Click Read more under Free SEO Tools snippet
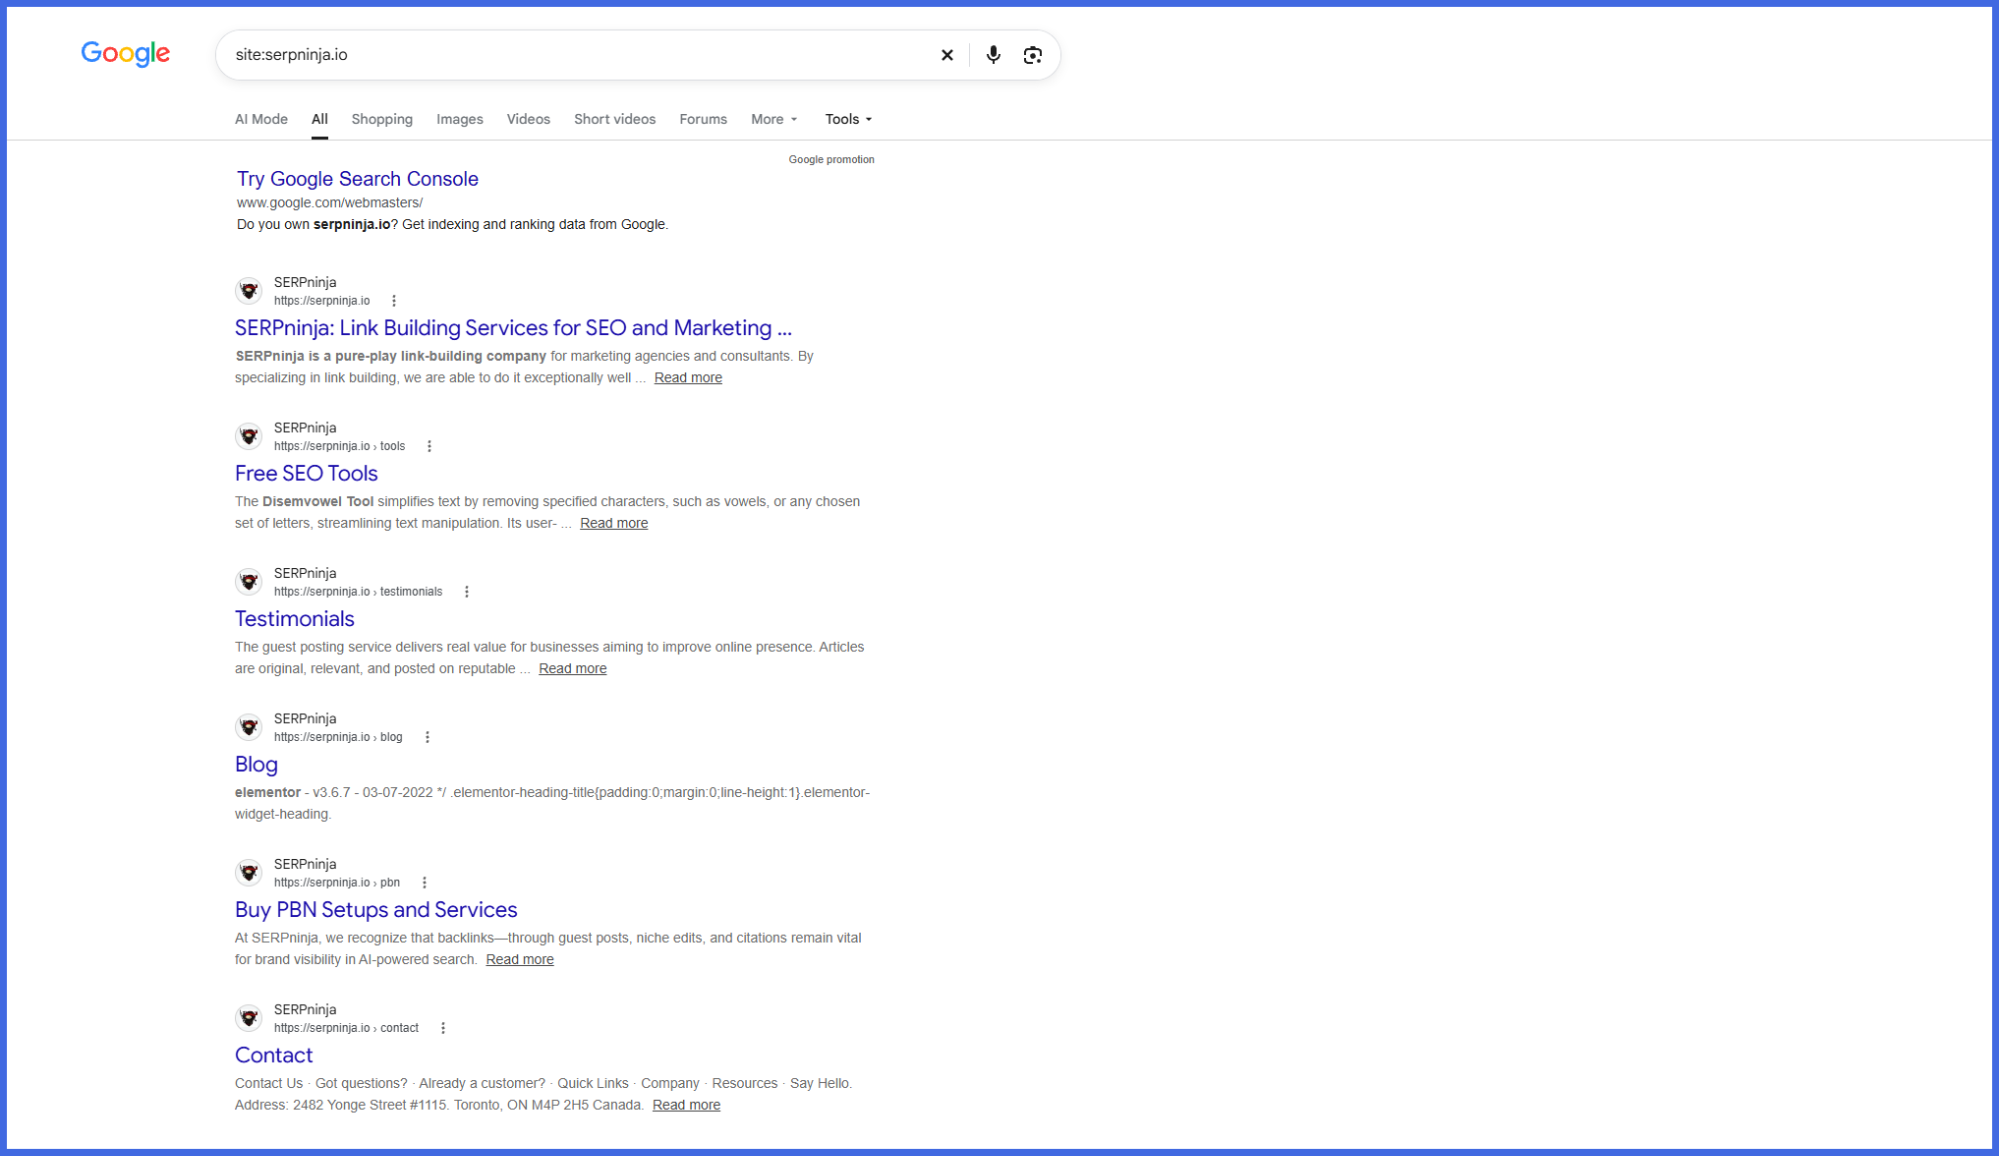Screen dimensions: 1999x1156 [614, 523]
